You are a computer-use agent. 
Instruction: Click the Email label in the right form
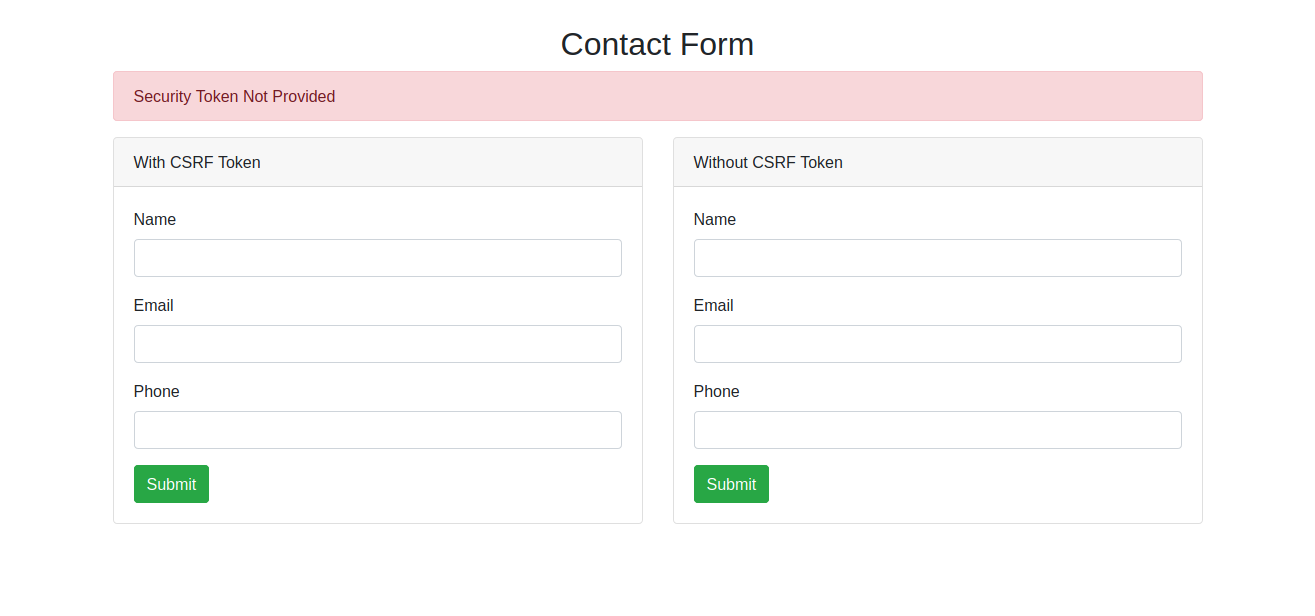pos(713,305)
